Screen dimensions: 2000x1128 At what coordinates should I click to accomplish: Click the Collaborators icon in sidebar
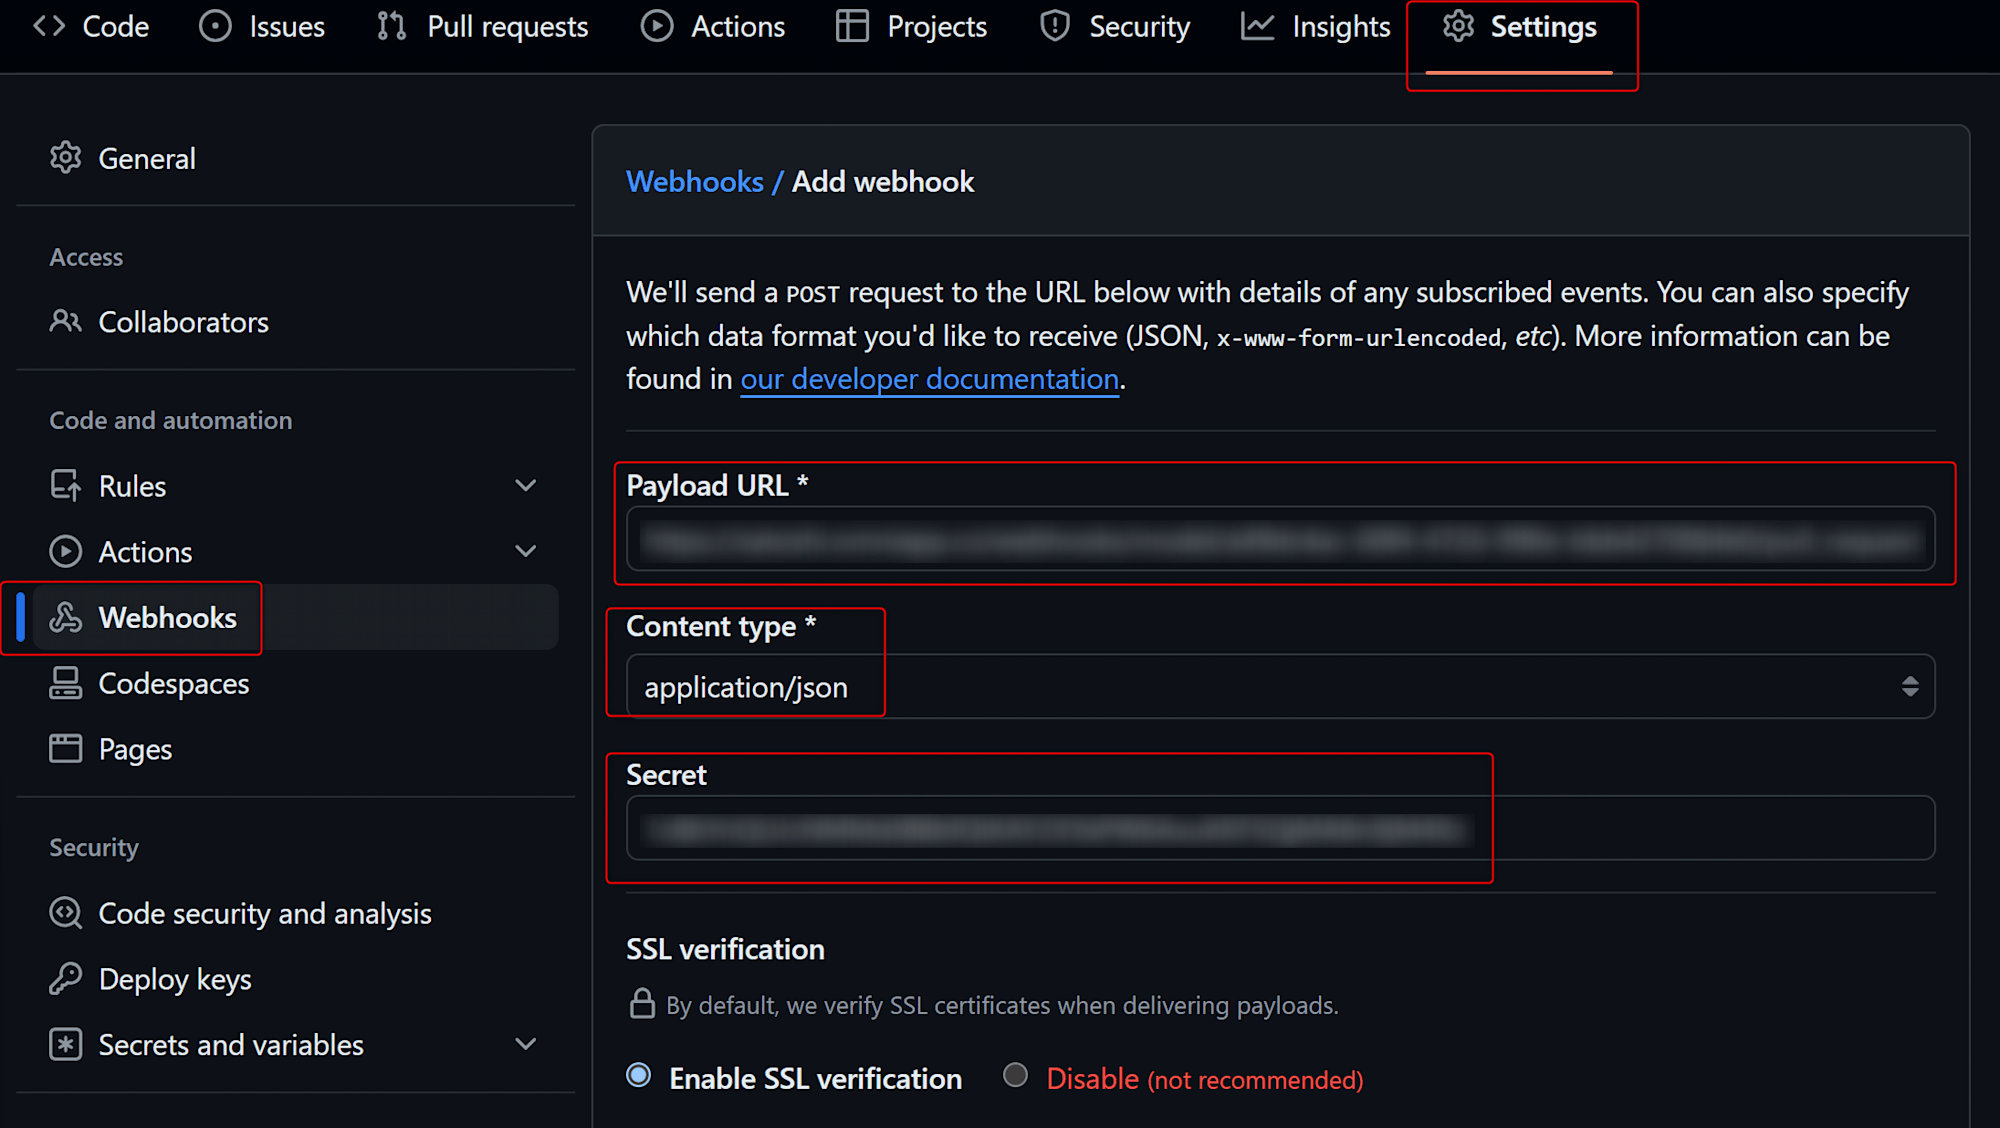(x=65, y=322)
